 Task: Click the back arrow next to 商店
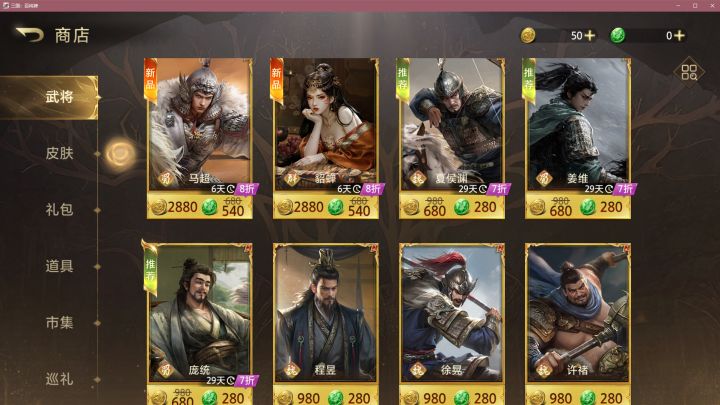tap(30, 35)
